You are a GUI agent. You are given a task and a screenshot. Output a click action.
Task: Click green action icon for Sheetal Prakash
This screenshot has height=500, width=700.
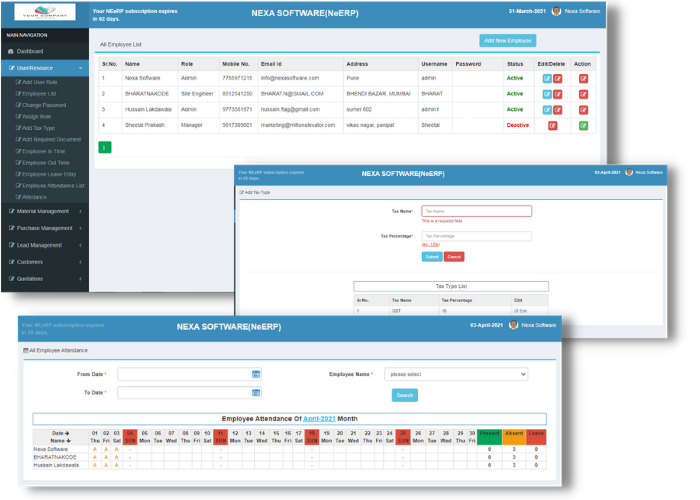coord(583,125)
